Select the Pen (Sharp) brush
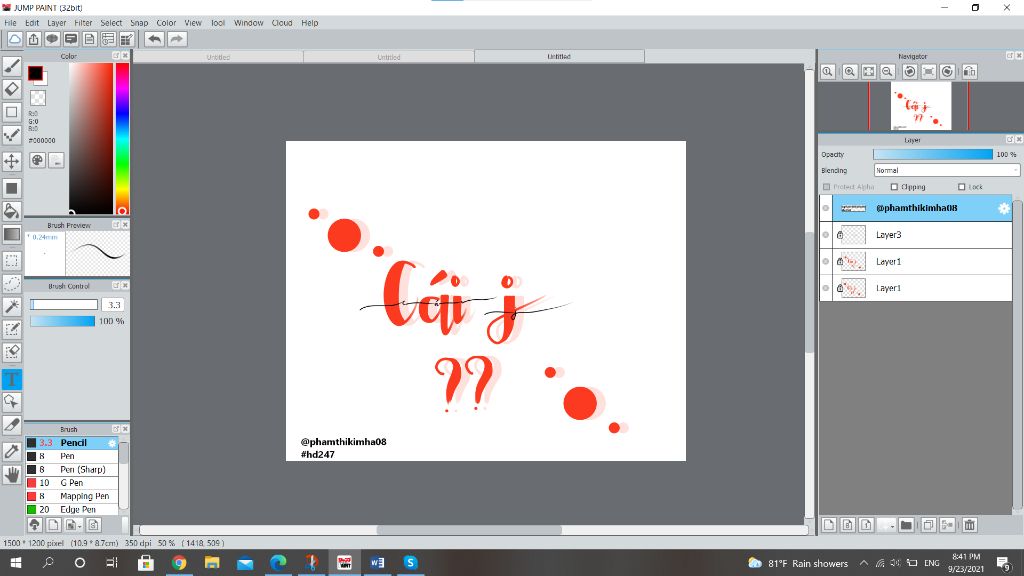 pos(72,470)
